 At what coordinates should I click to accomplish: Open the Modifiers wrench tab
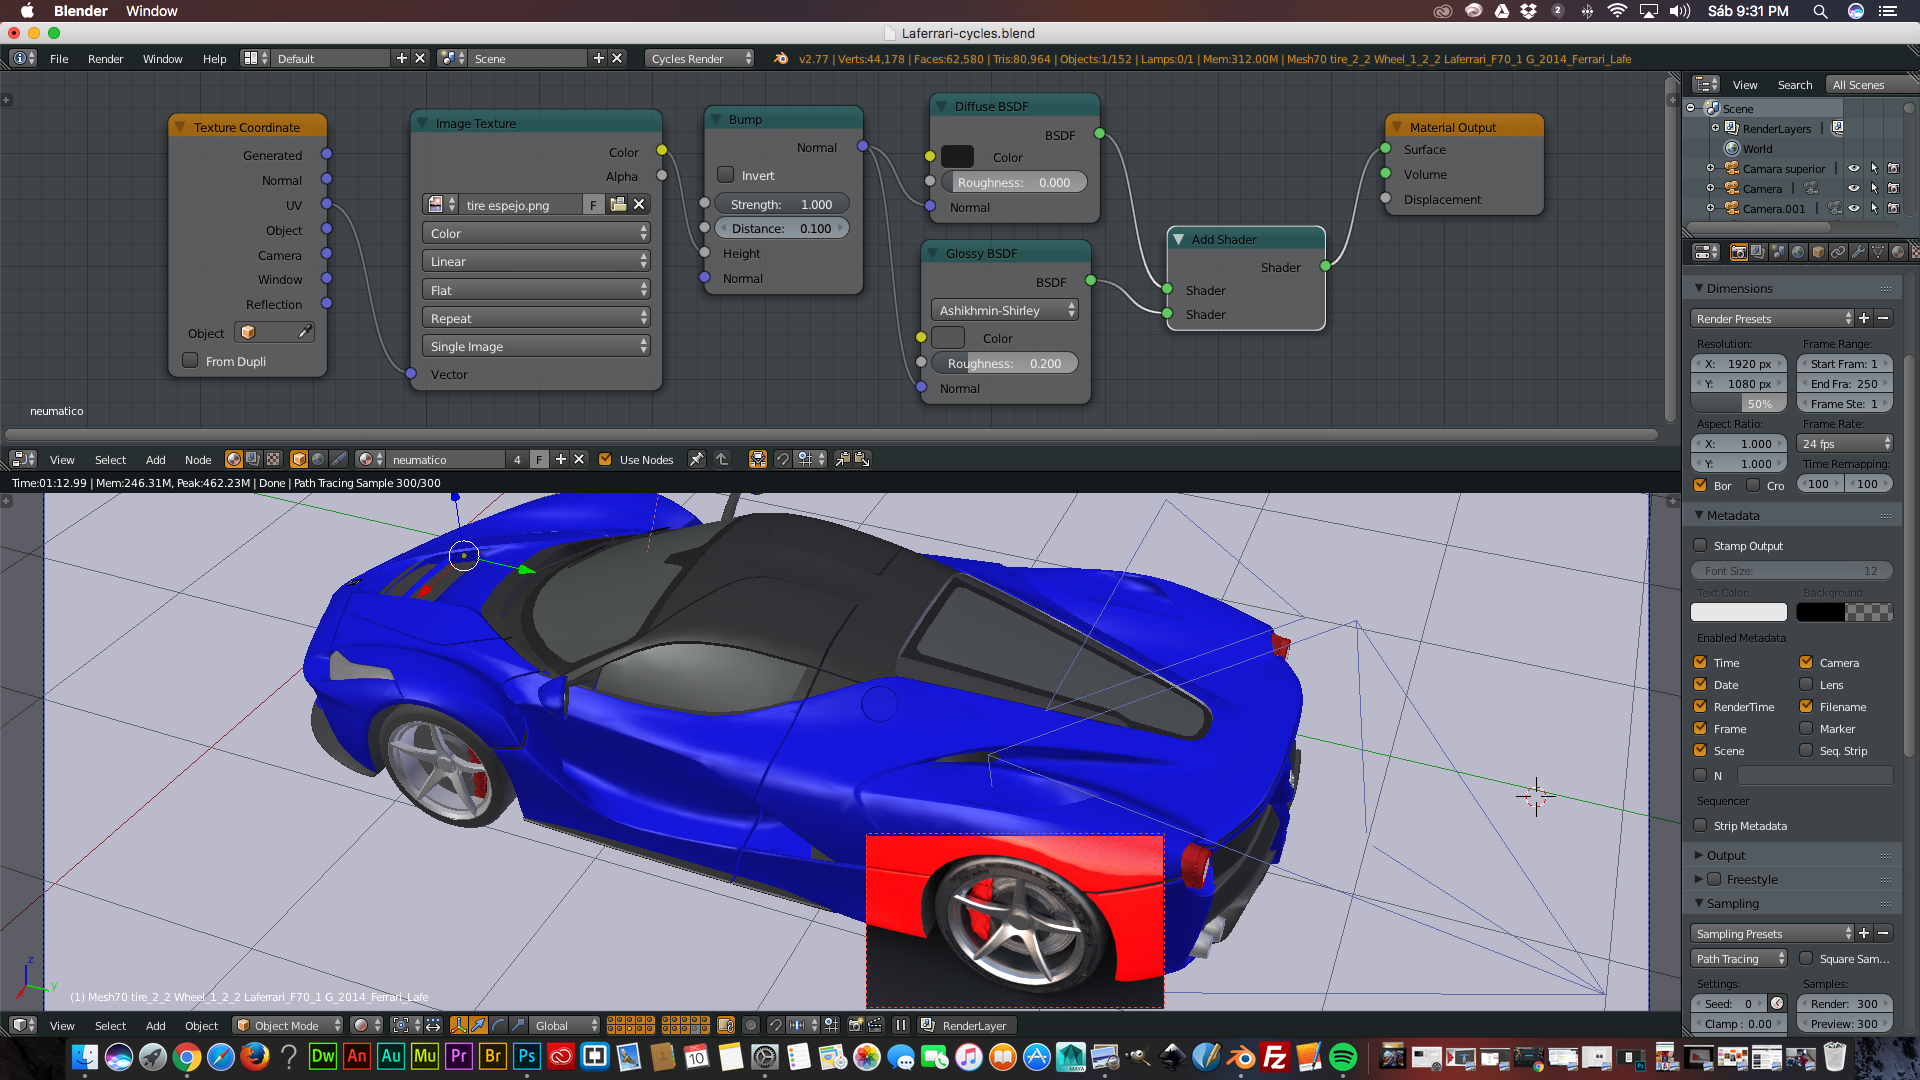point(1858,252)
